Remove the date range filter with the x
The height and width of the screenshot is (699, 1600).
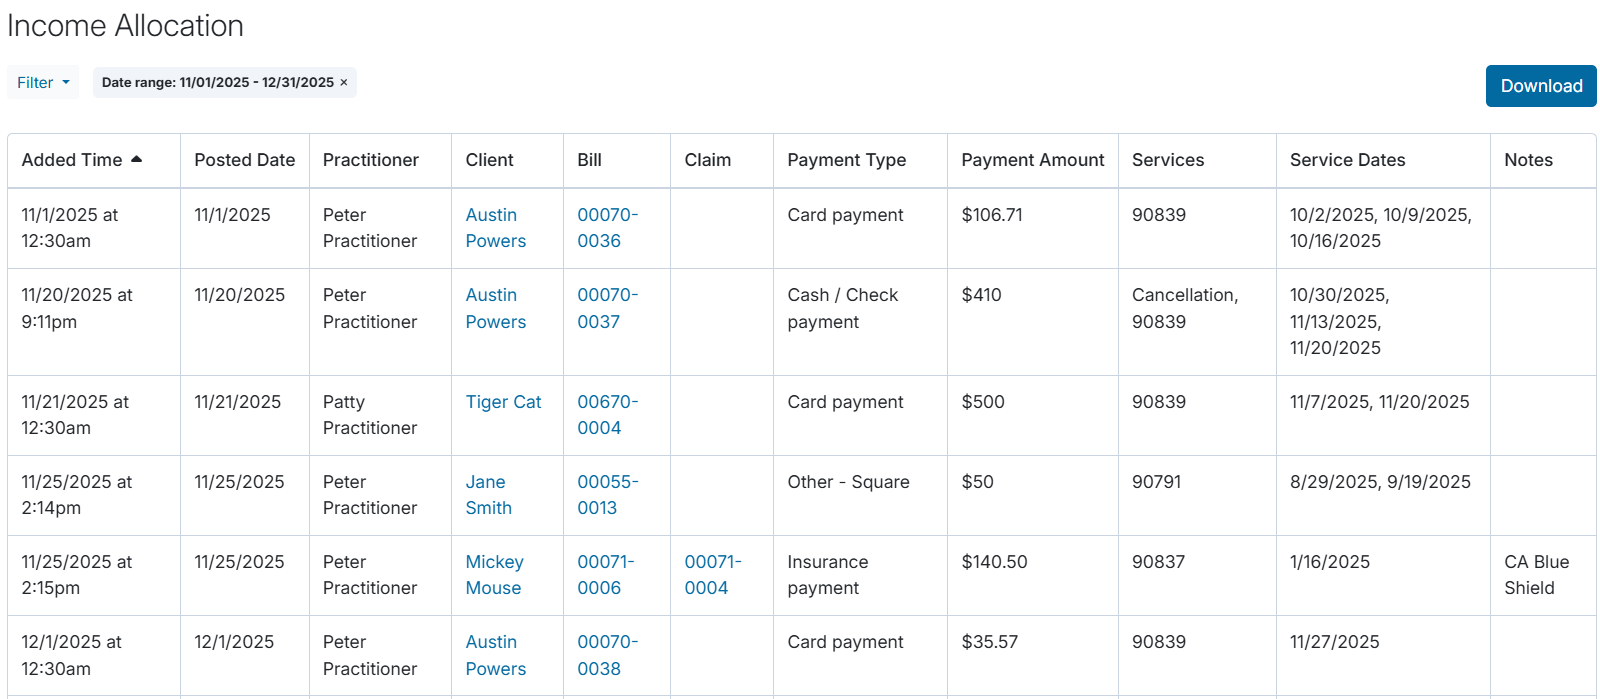click(344, 83)
